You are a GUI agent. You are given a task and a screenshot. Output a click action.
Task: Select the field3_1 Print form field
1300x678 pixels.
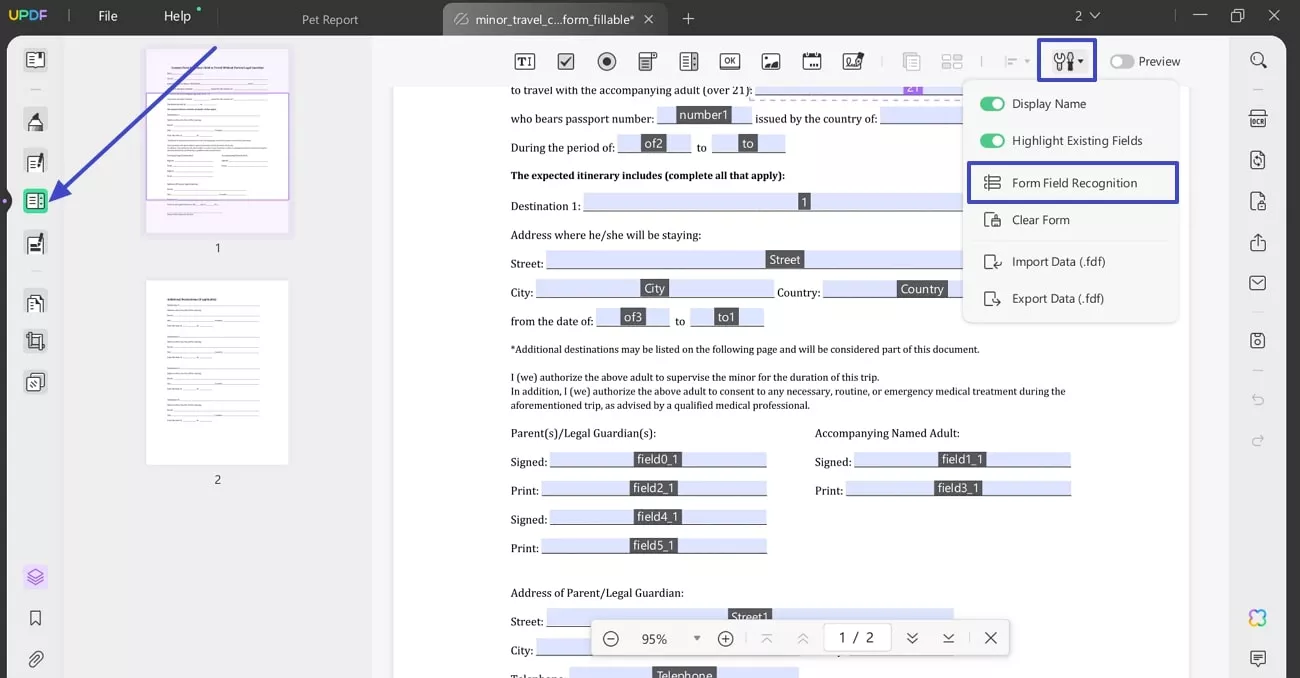958,488
